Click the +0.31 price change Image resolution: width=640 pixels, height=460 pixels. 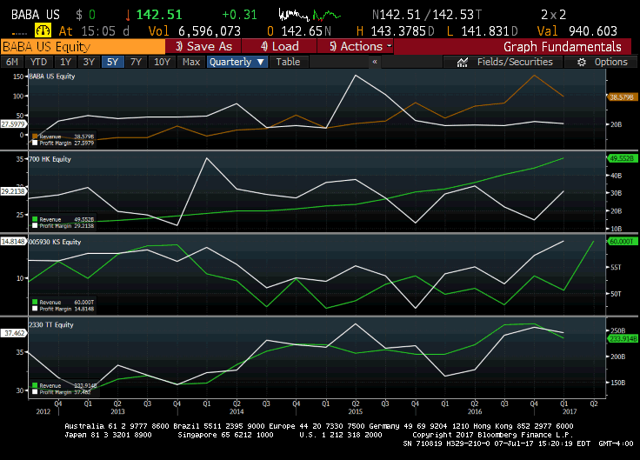[239, 15]
